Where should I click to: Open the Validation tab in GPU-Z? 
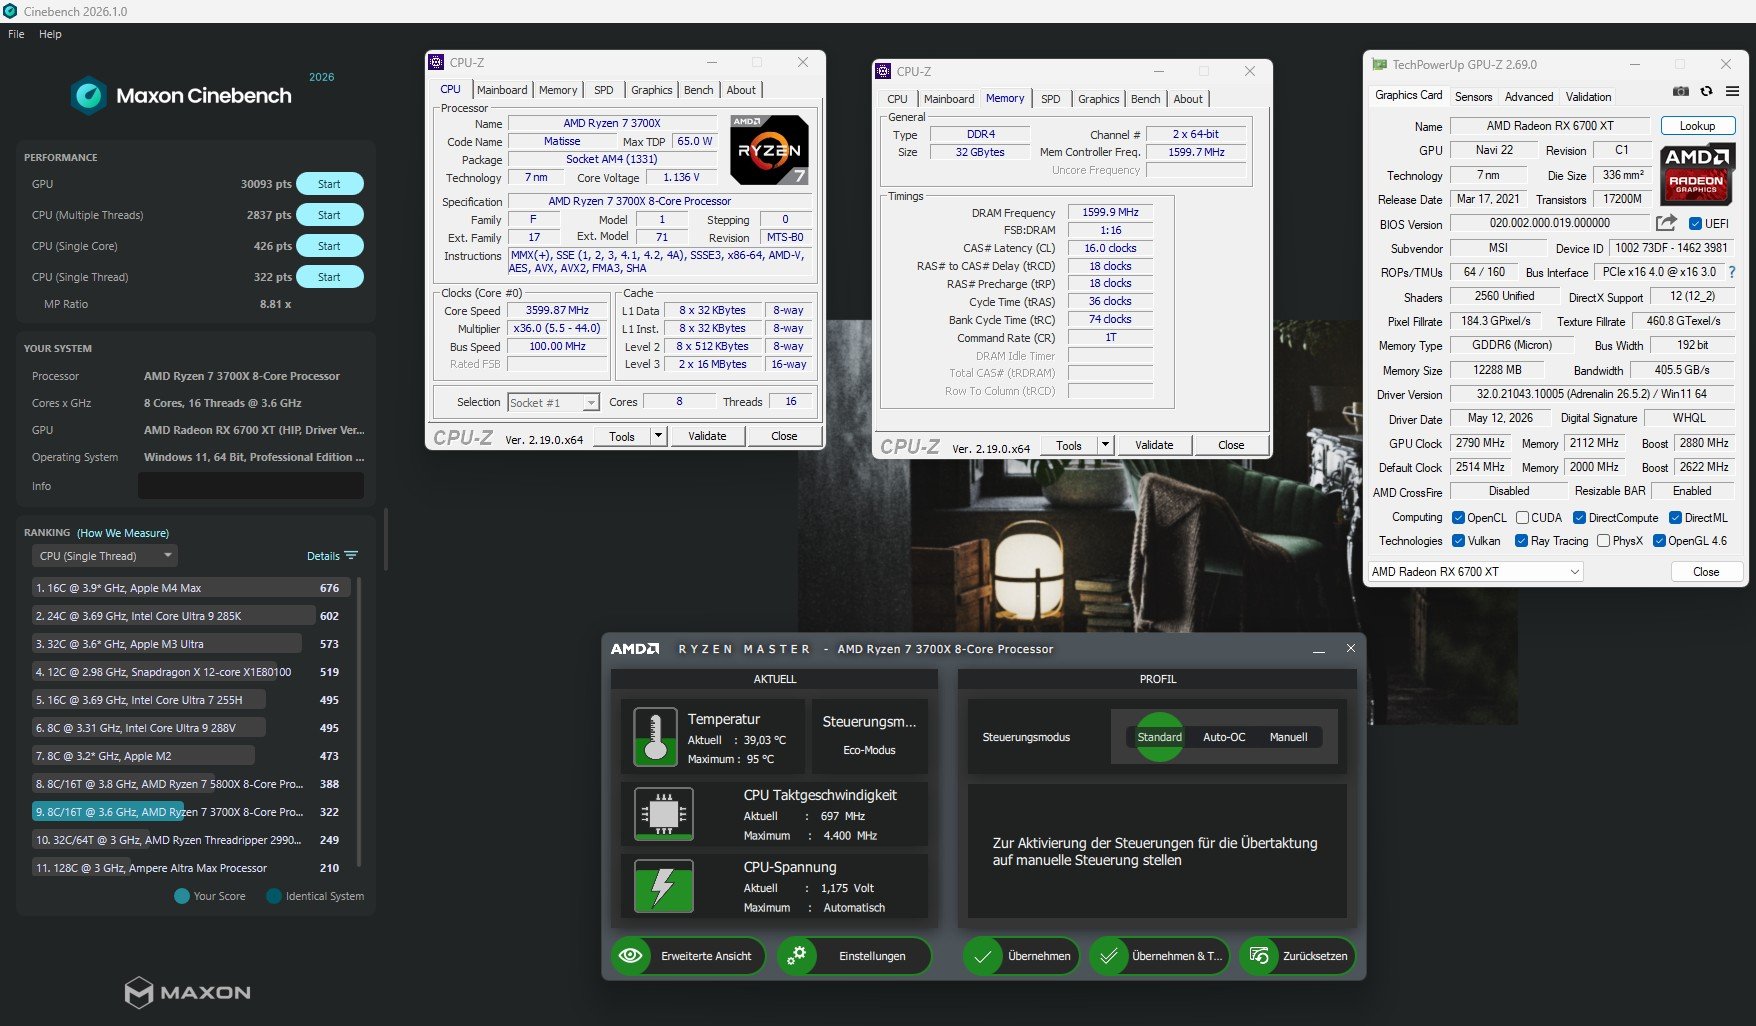1588,97
